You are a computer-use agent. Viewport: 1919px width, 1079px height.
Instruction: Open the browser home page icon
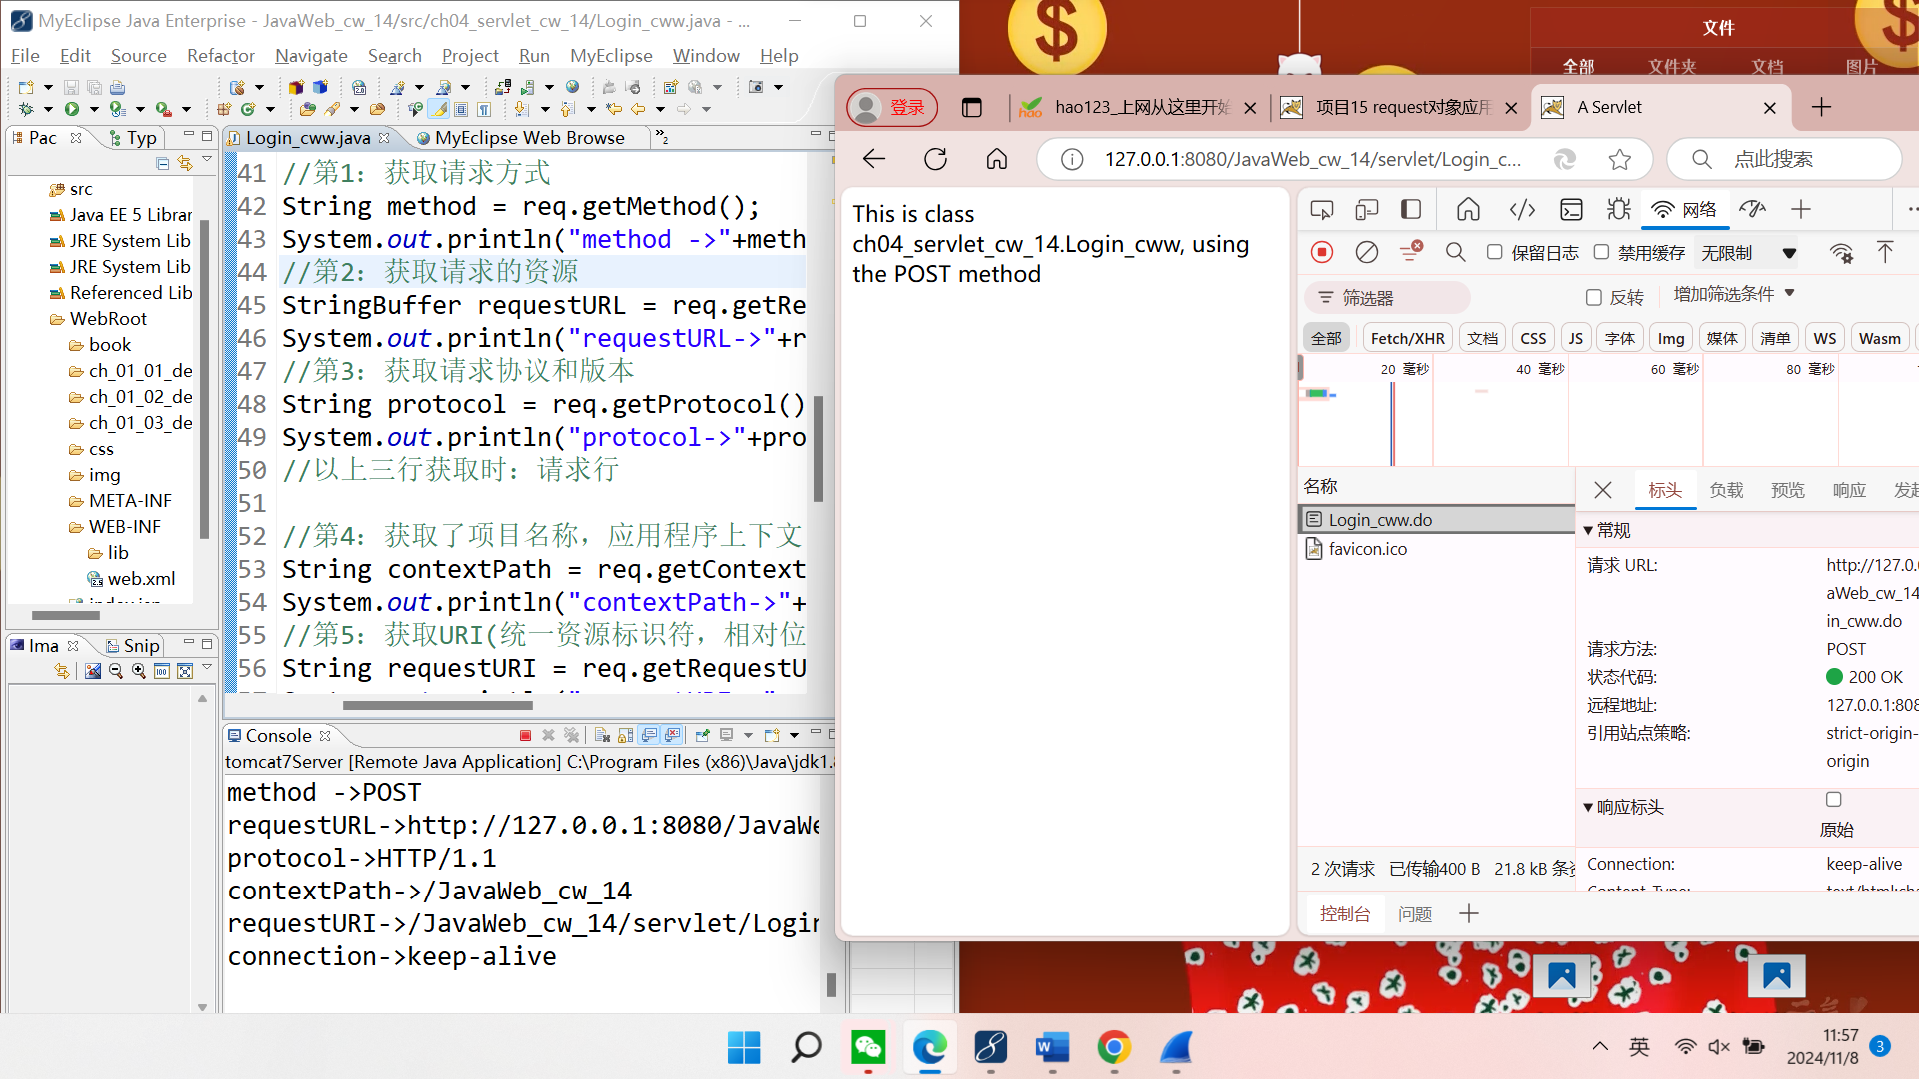coord(997,159)
